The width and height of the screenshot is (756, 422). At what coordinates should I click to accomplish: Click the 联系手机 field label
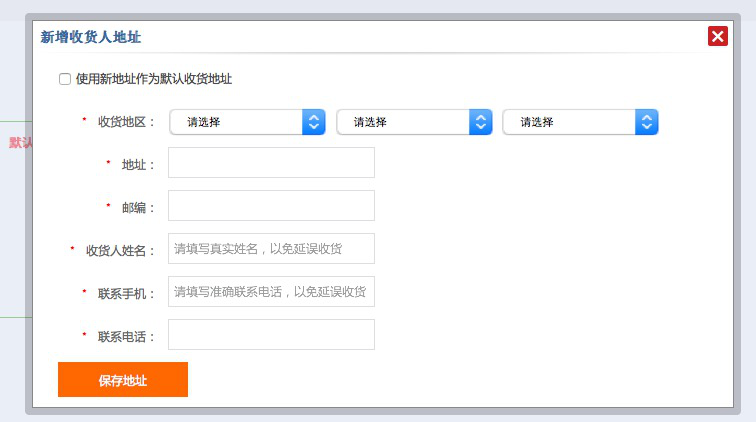point(127,293)
